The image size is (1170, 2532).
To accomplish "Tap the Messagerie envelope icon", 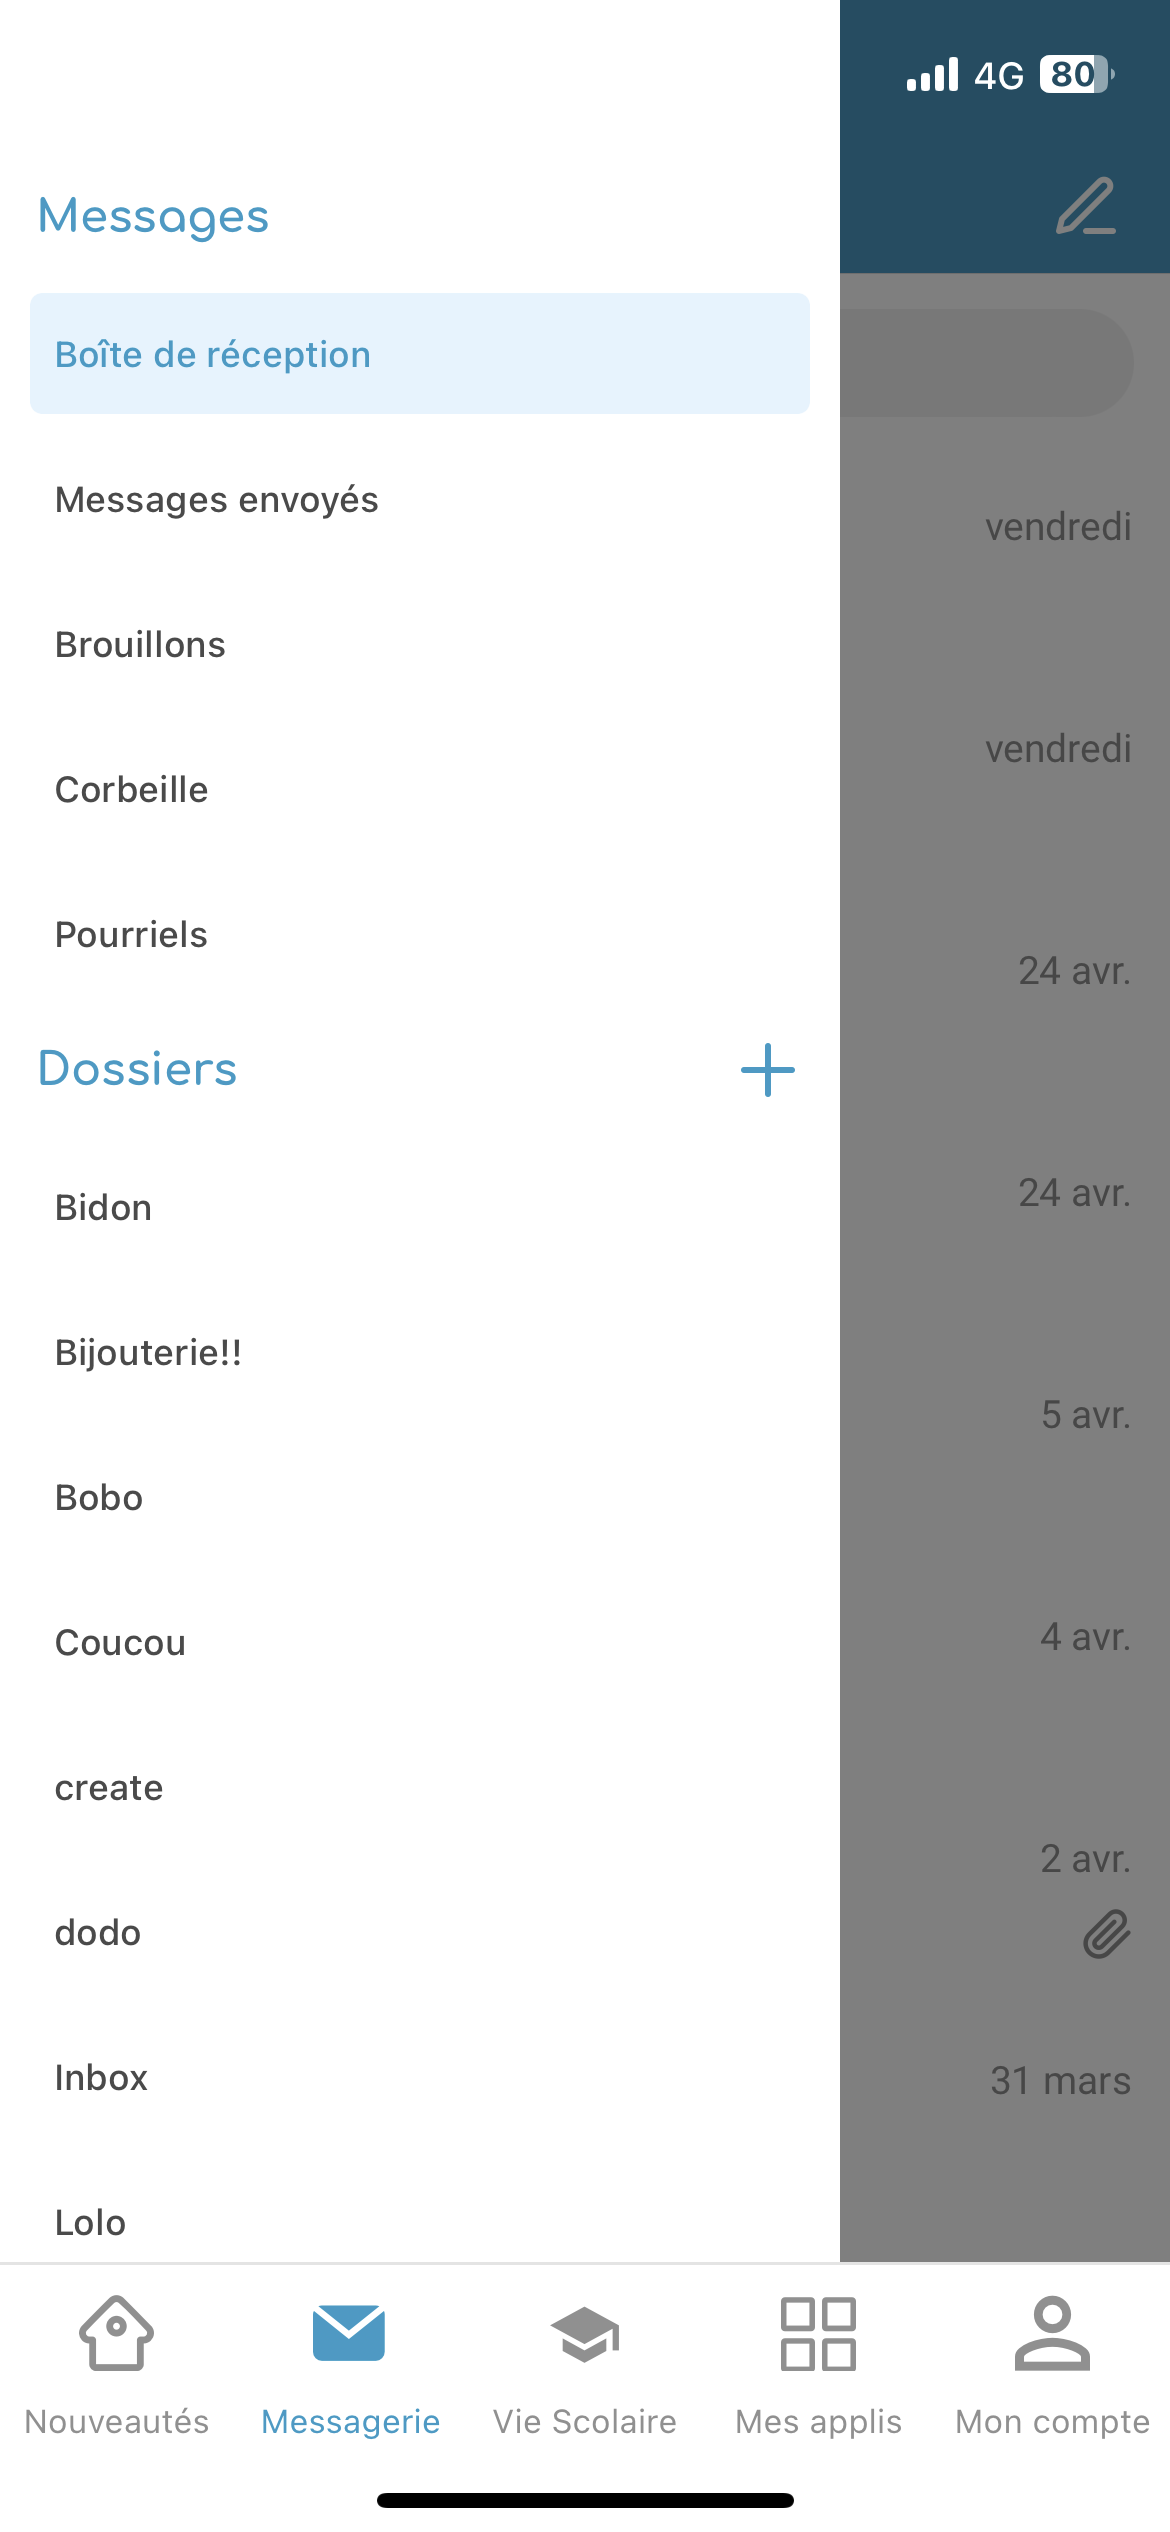I will 349,2334.
